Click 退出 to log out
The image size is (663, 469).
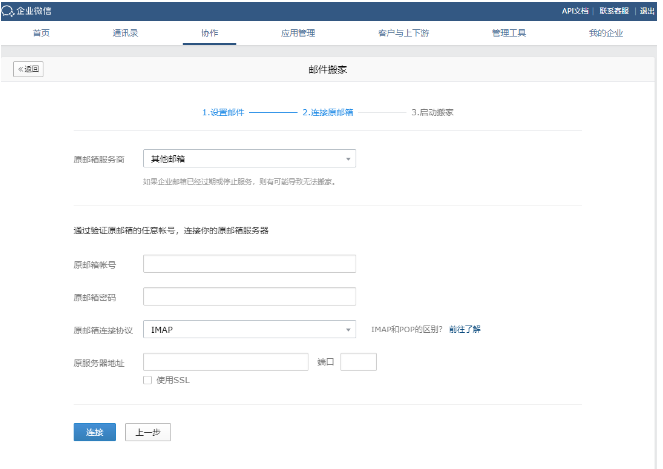(647, 10)
